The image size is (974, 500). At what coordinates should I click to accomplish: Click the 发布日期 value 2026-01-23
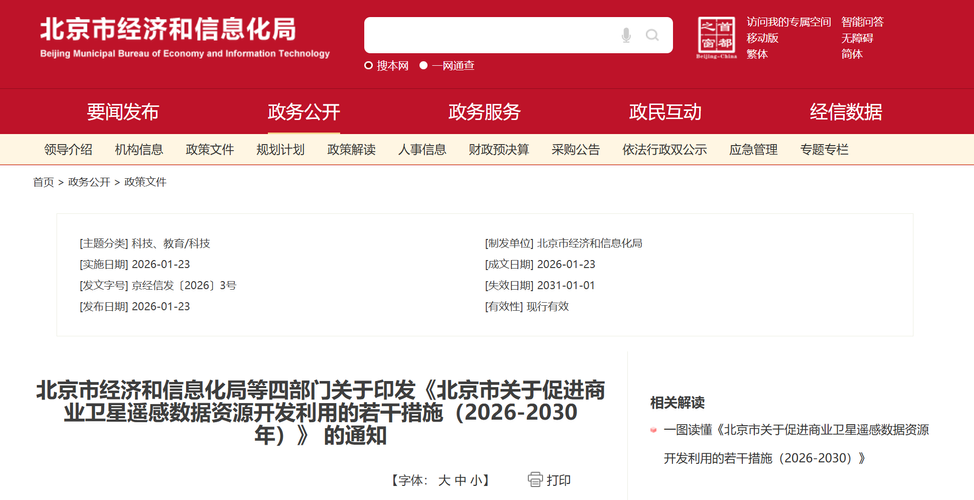(161, 306)
